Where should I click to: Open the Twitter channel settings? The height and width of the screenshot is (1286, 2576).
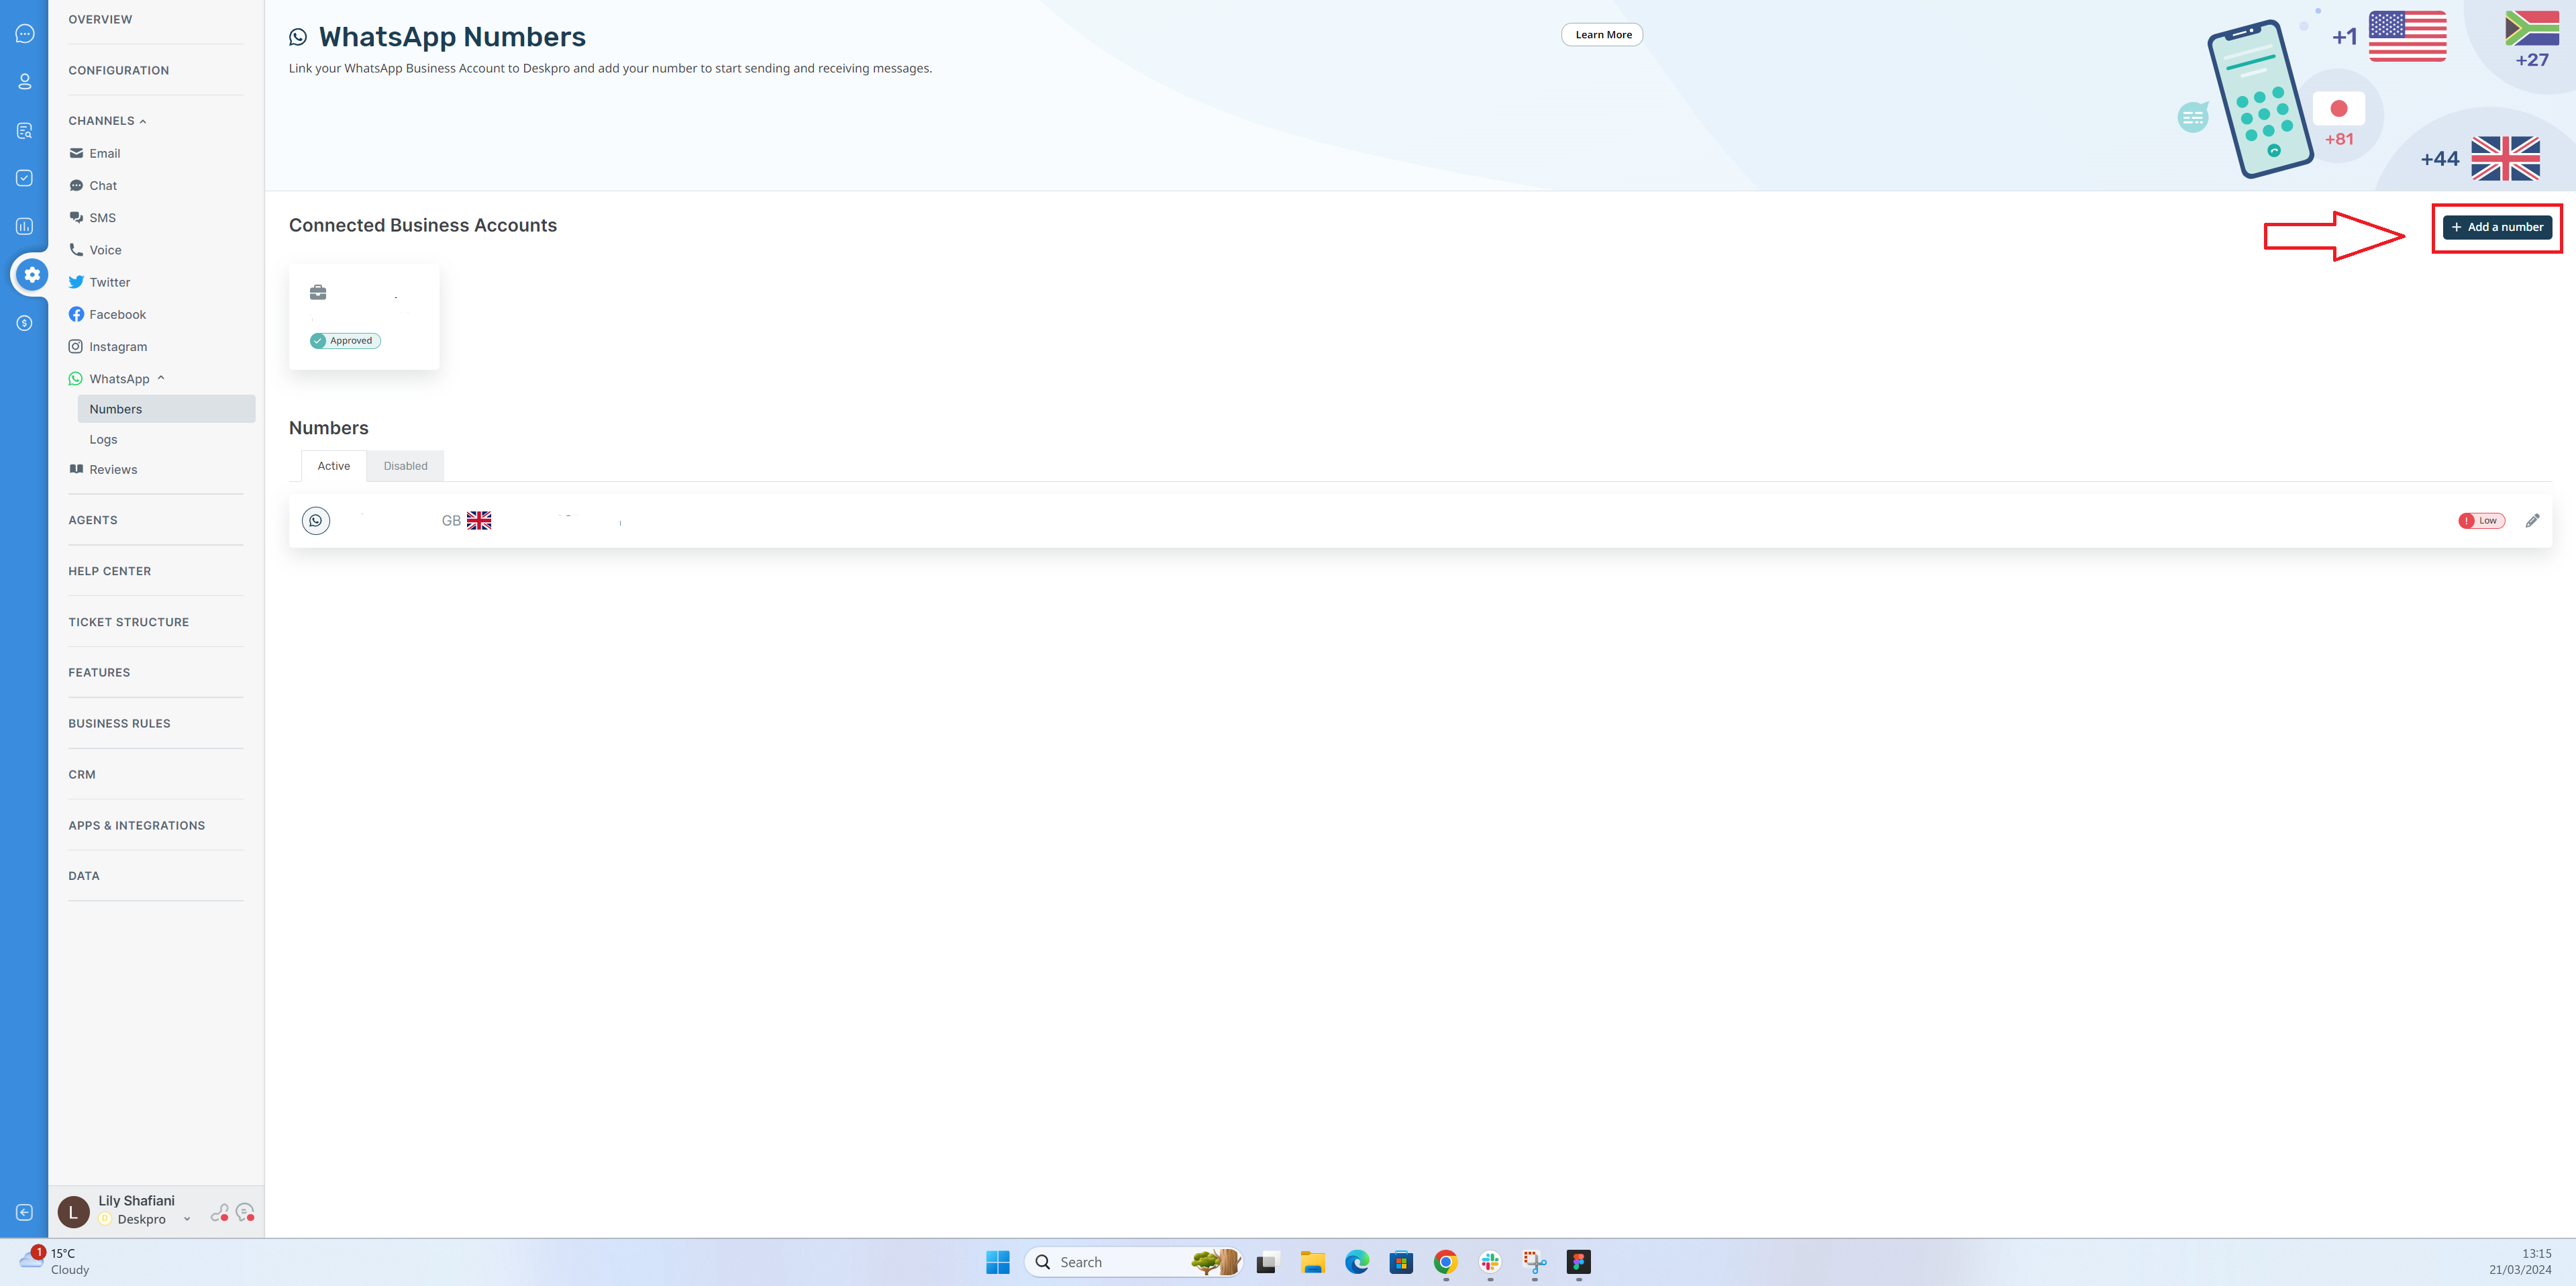pos(109,283)
